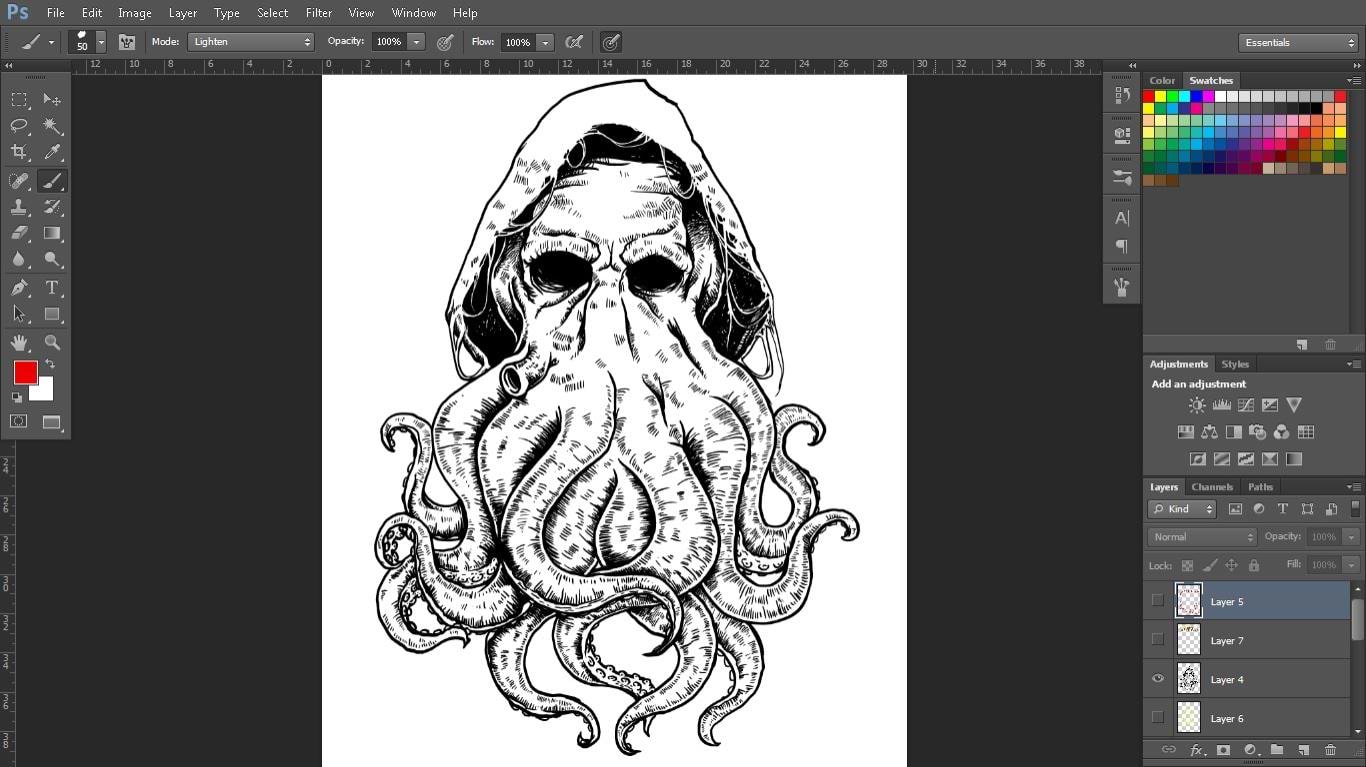Show Layer 5 by toggling its visibility
This screenshot has width=1366, height=767.
(x=1158, y=601)
